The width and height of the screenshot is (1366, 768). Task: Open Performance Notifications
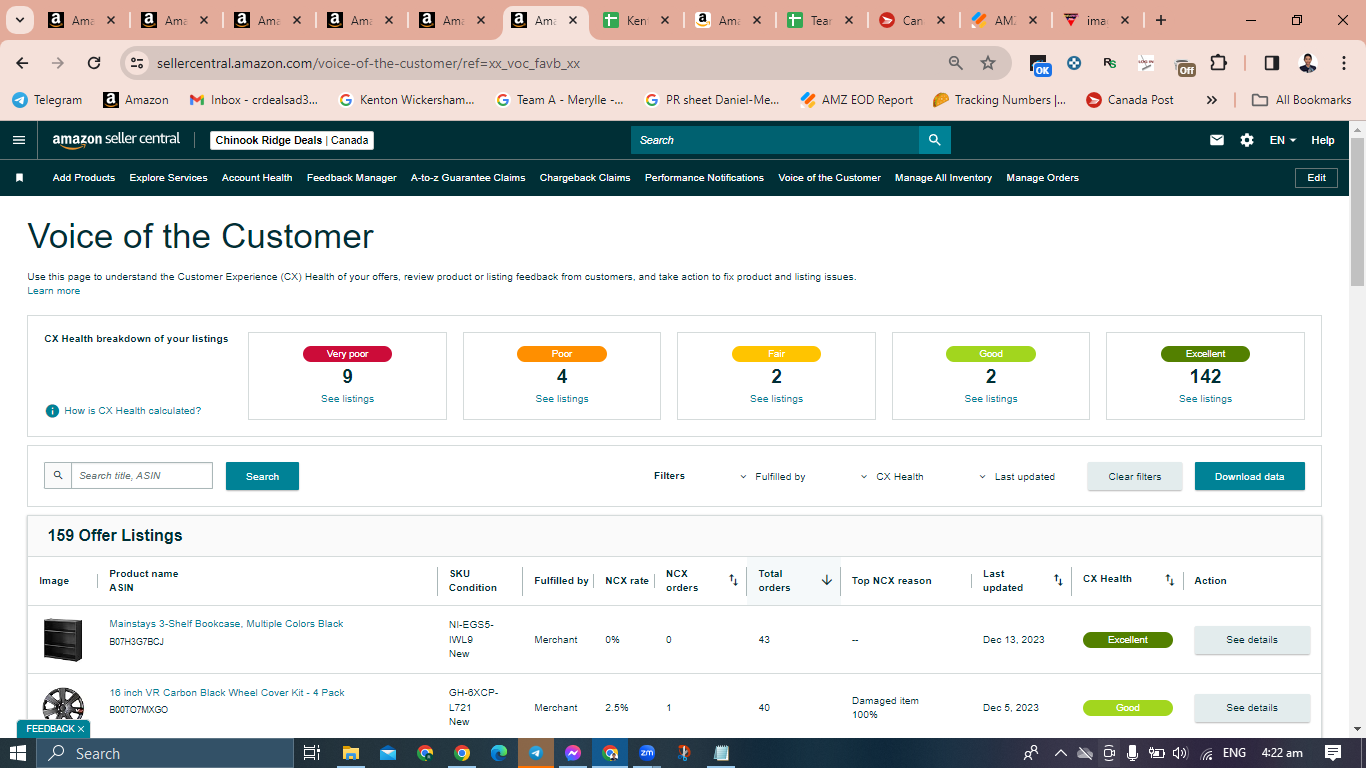tap(704, 178)
